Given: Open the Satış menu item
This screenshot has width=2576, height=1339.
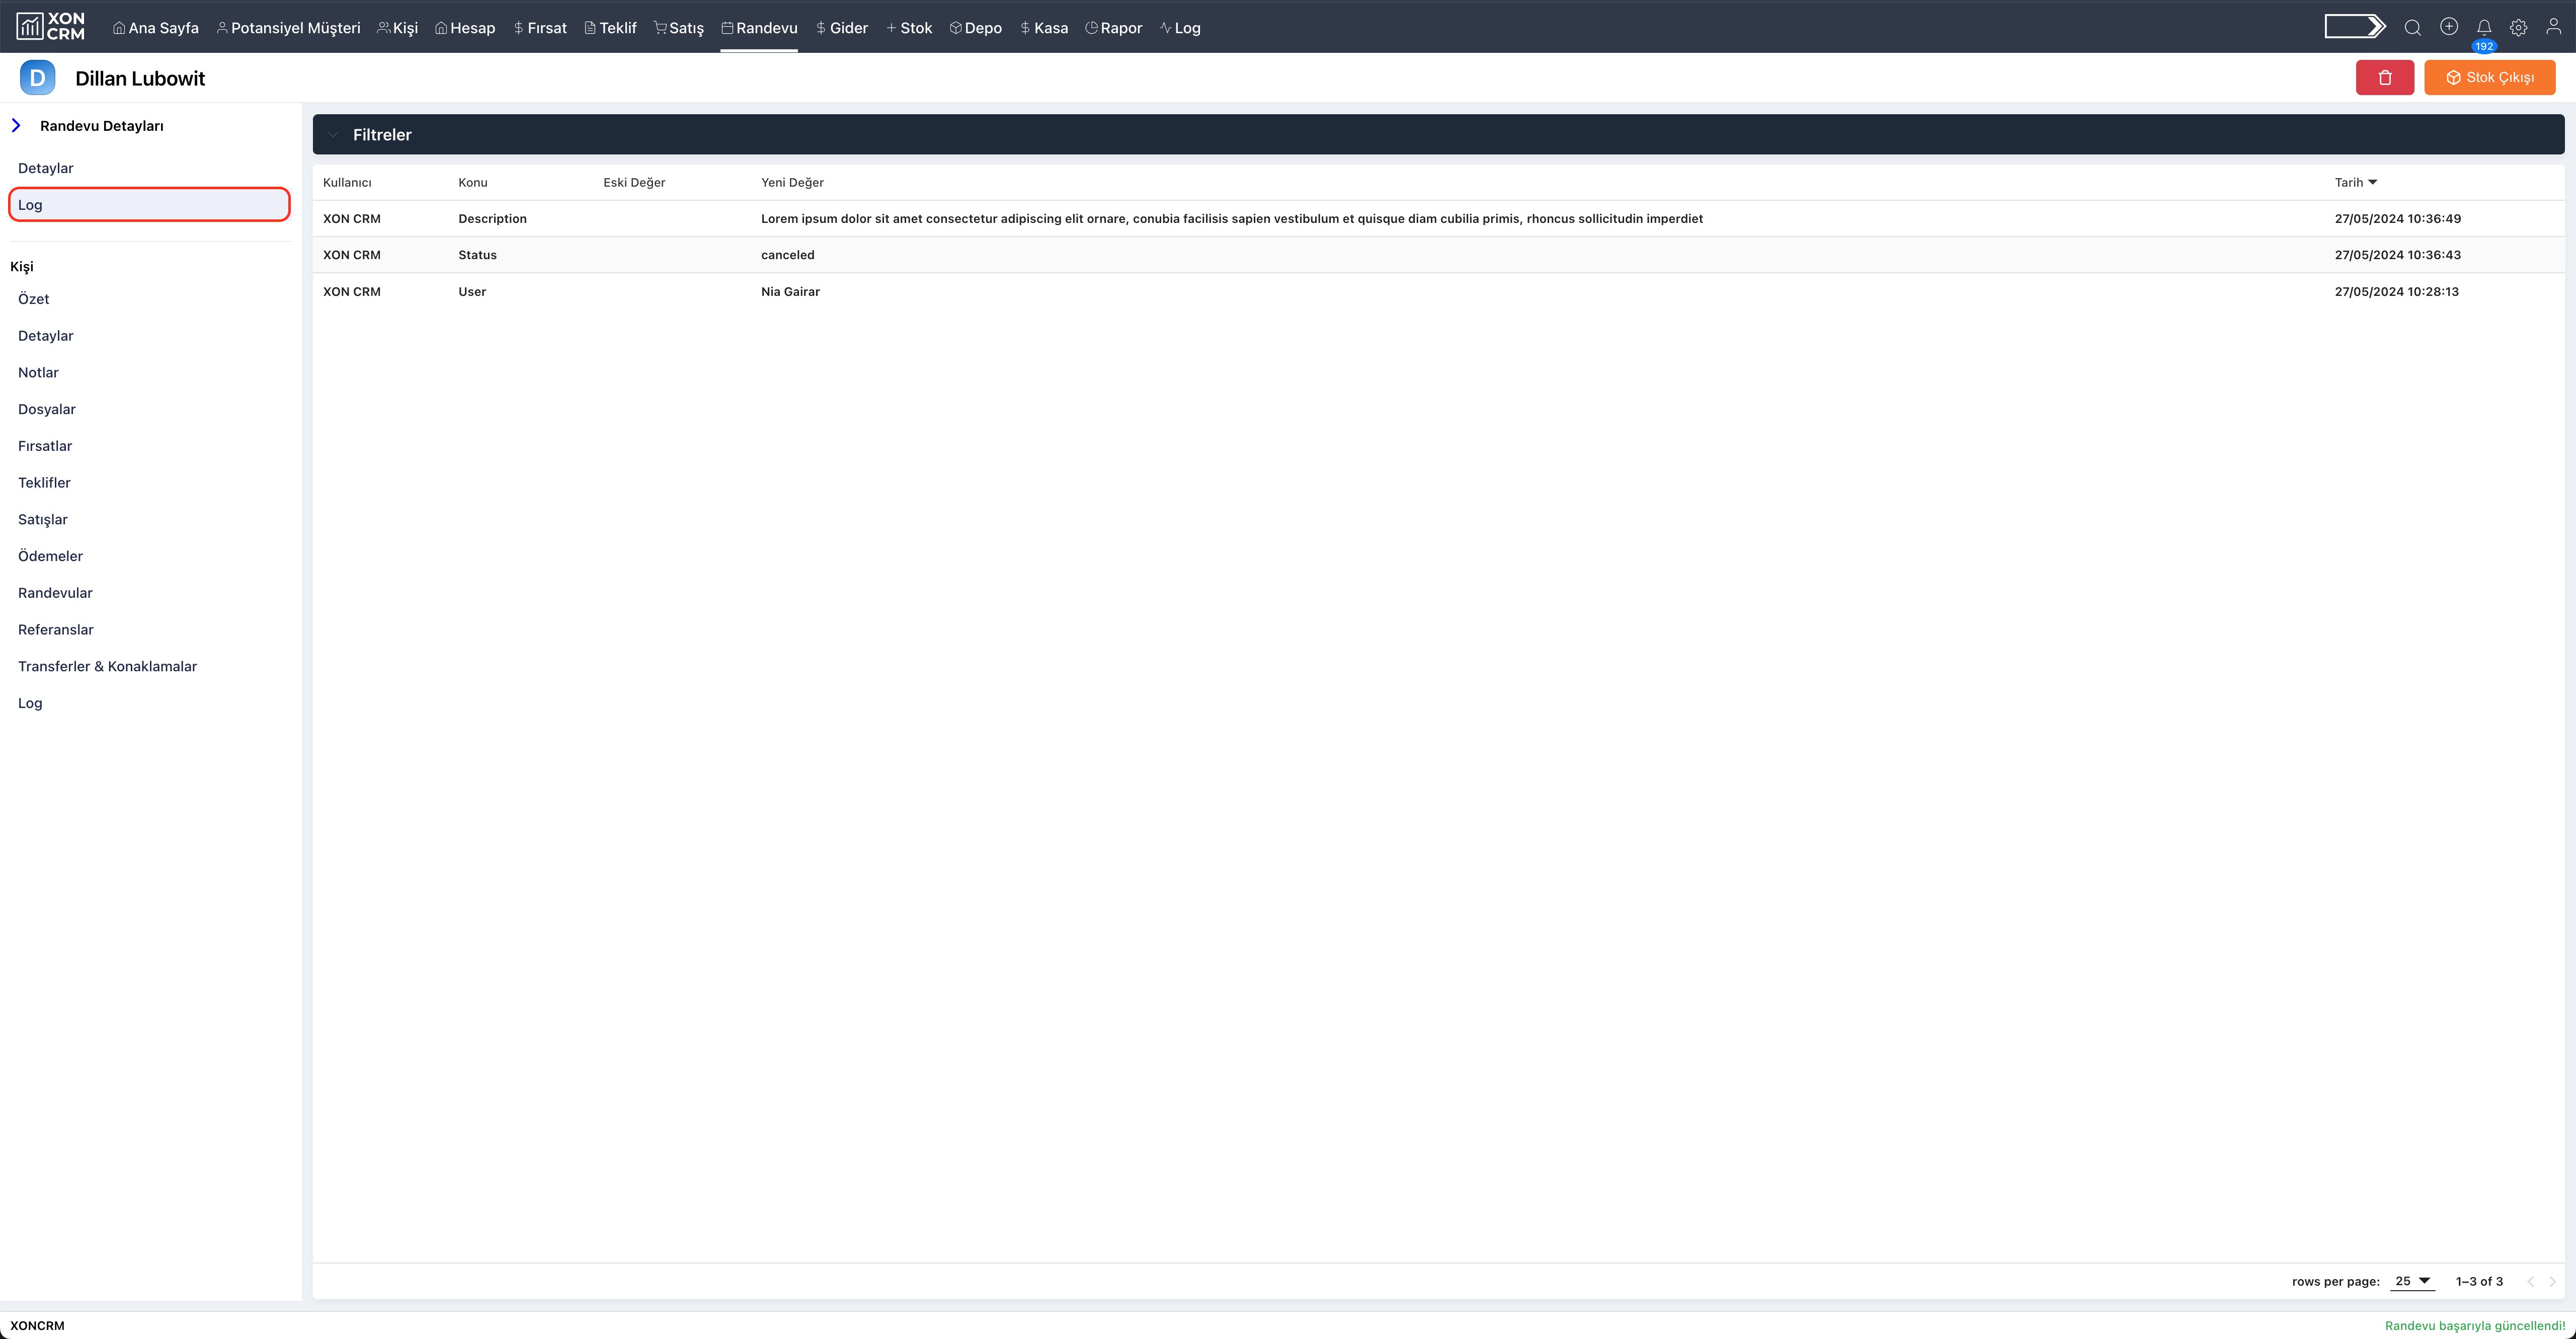Looking at the screenshot, I should coord(679,28).
